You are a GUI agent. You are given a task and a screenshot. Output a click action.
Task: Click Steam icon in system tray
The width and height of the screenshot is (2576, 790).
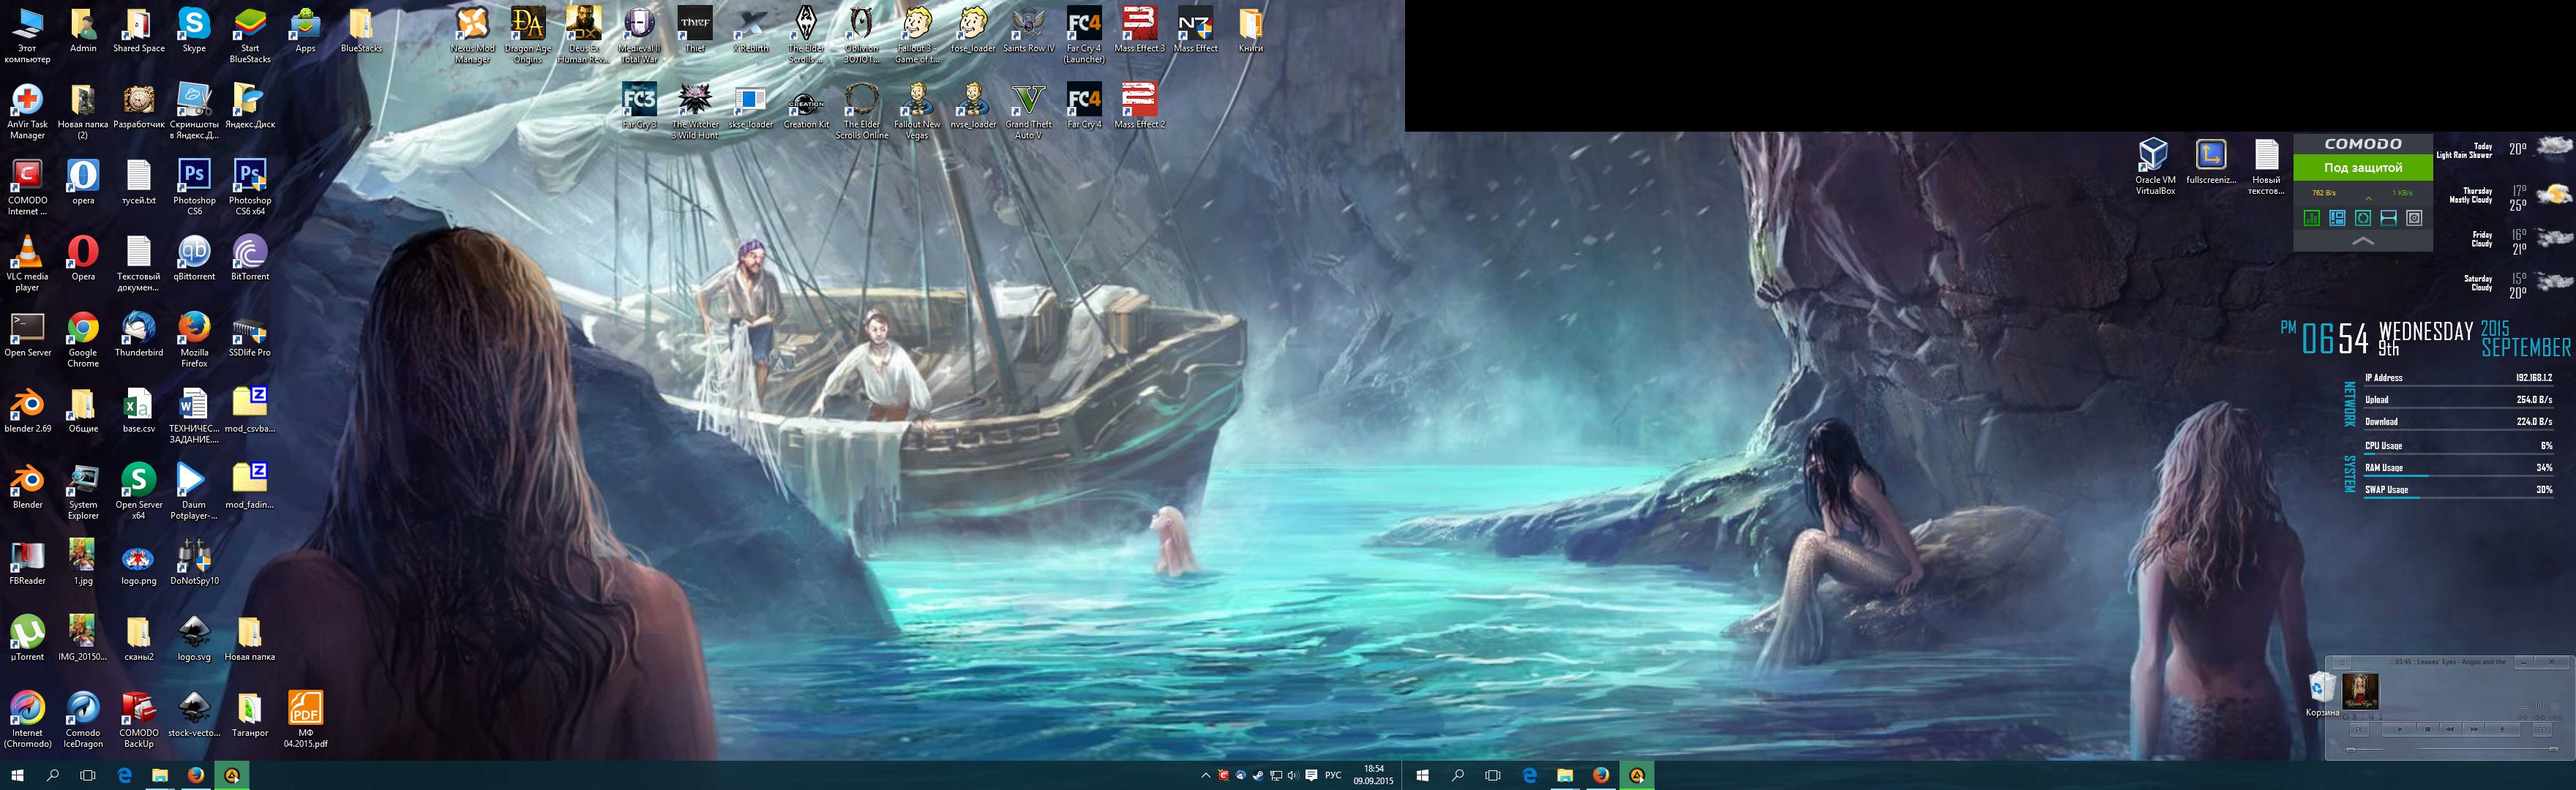1258,776
